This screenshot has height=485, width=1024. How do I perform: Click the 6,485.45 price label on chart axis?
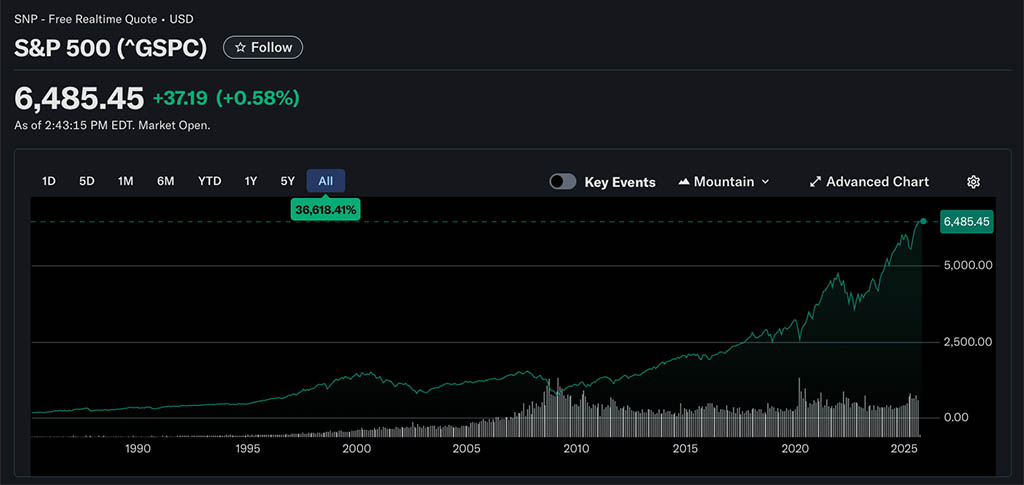point(967,222)
